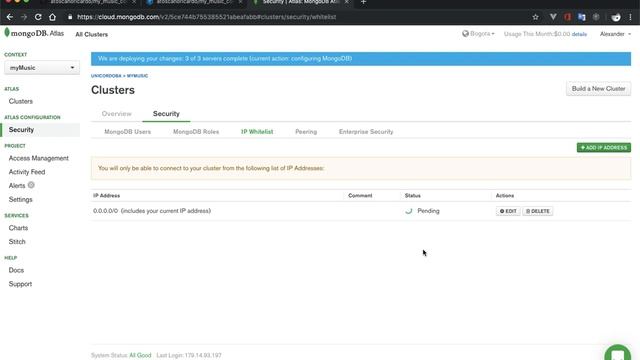Click the All Clusters link

pyautogui.click(x=91, y=34)
